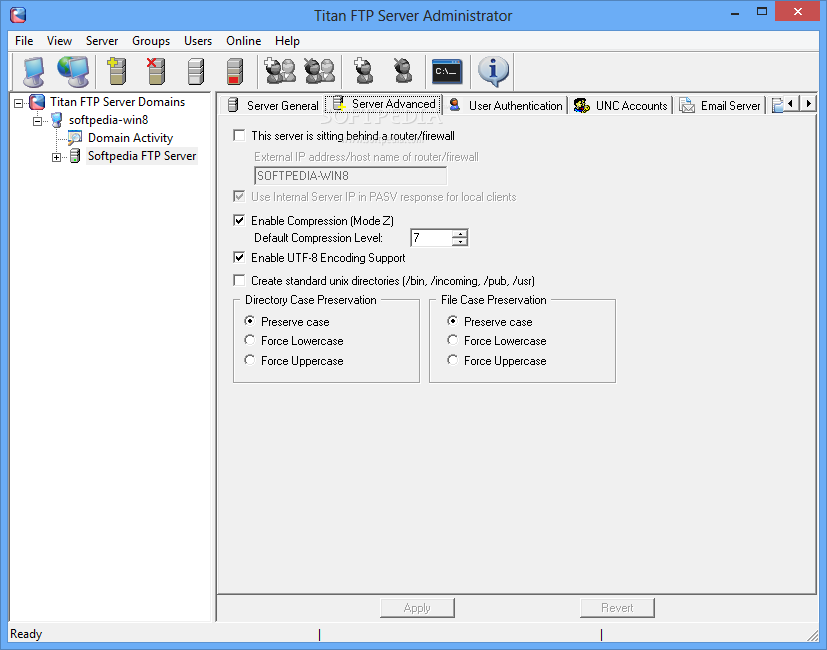Switch to the Server General tab
Image resolution: width=827 pixels, height=650 pixels.
pos(273,106)
